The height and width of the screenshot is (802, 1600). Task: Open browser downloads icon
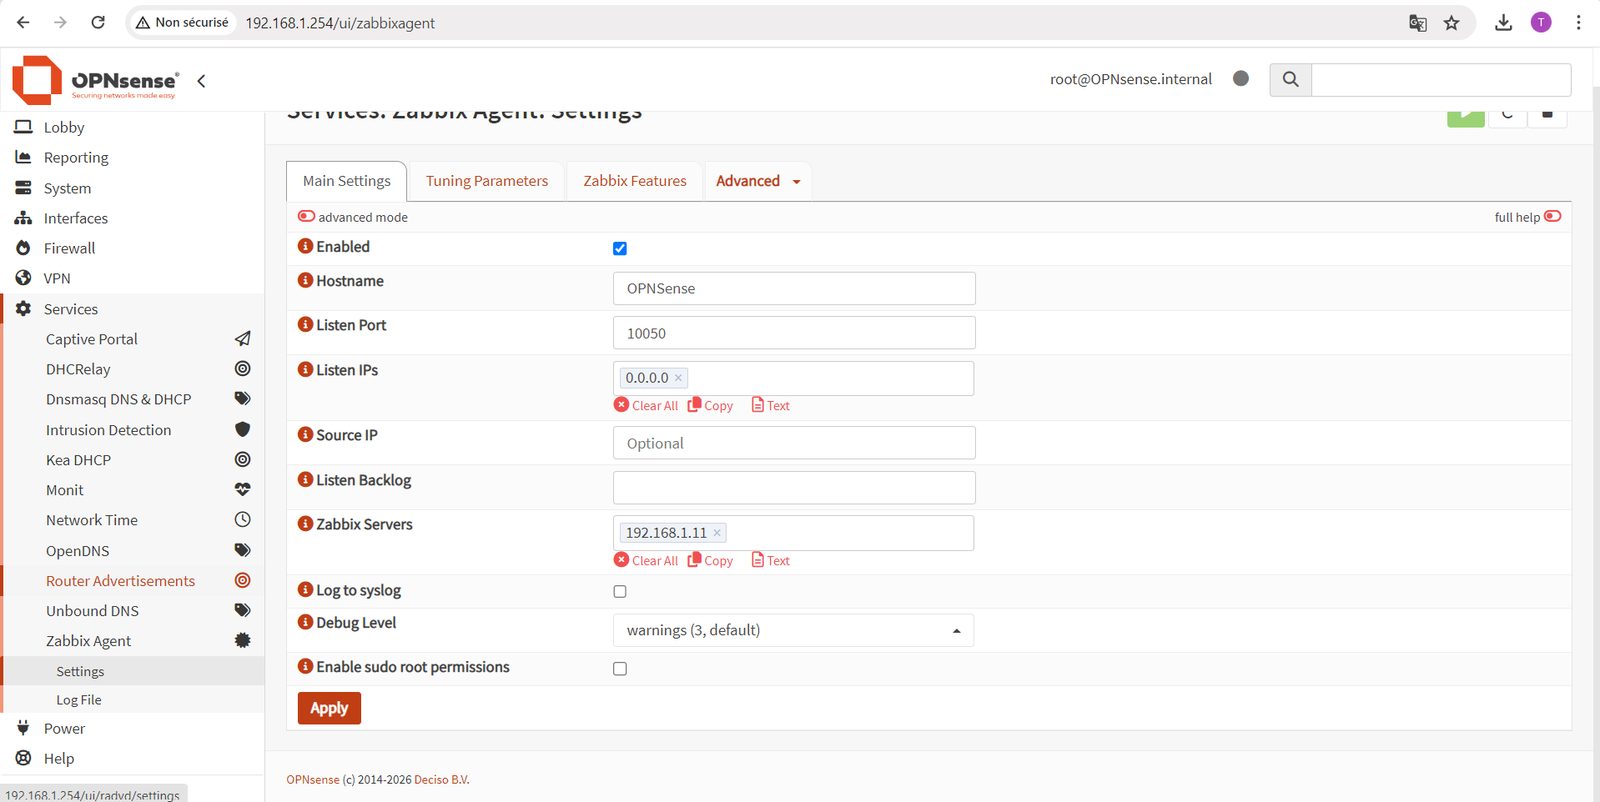tap(1503, 23)
